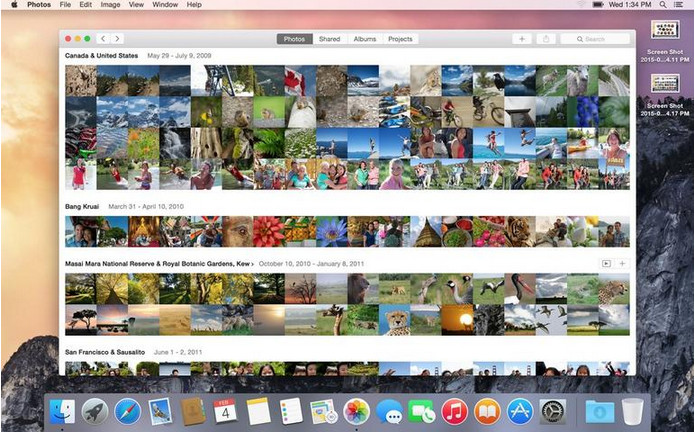Open the File menu
695x432 pixels.
(x=65, y=4)
